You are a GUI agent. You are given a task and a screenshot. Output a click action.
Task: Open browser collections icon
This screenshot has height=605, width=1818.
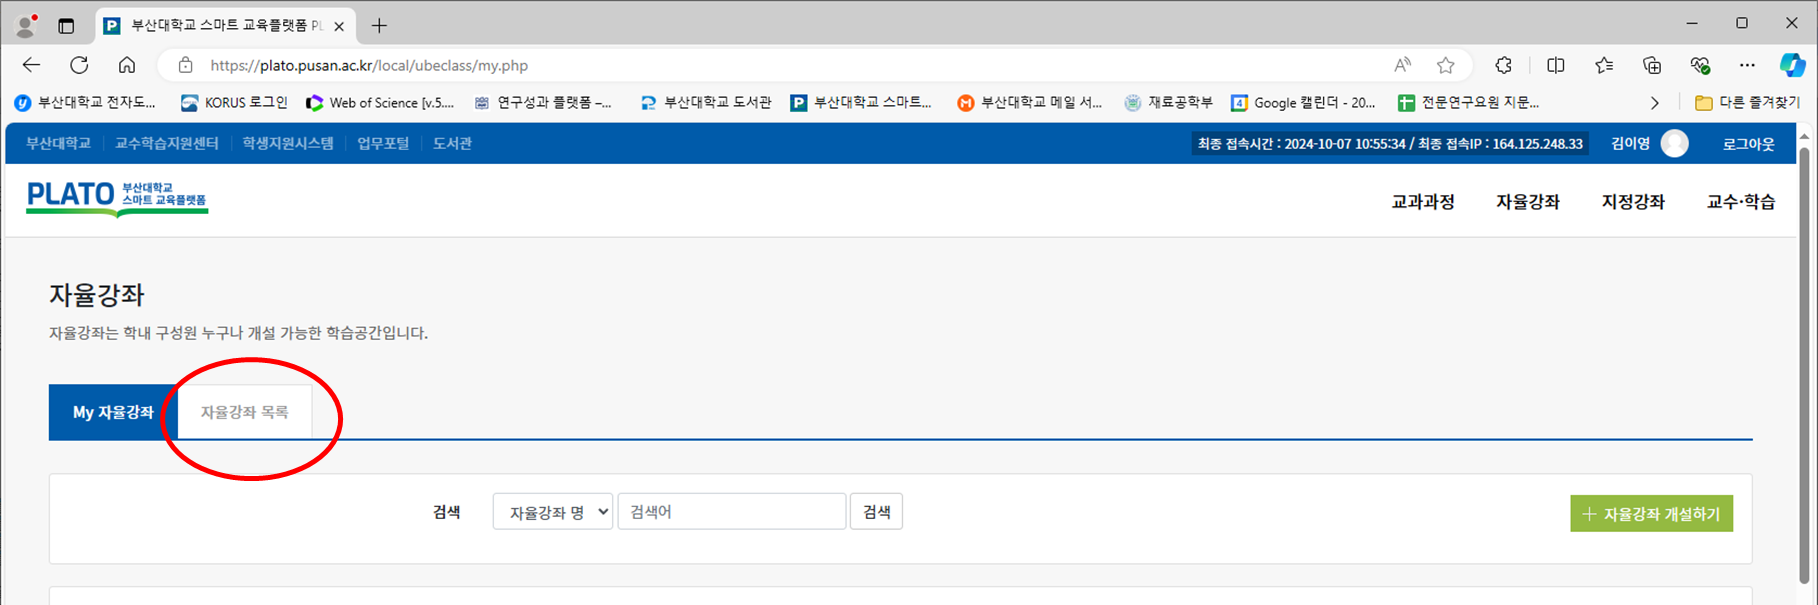pos(1651,66)
